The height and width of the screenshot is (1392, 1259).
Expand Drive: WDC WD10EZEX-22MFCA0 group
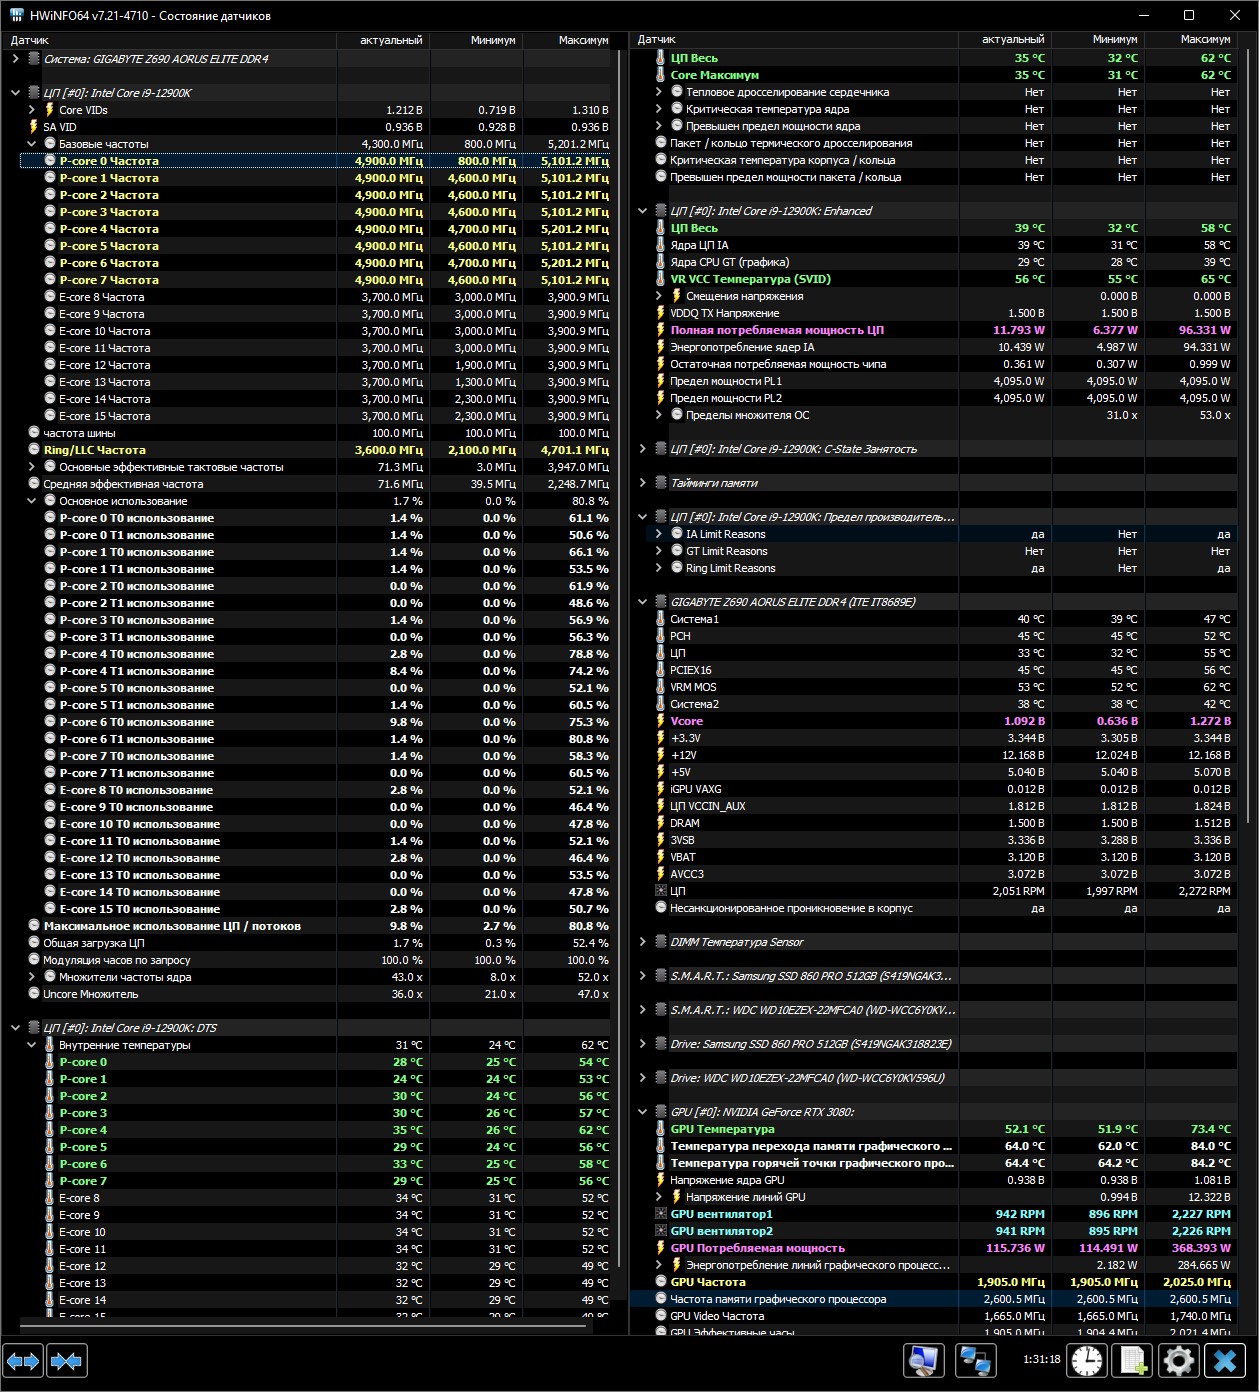[x=642, y=1078]
